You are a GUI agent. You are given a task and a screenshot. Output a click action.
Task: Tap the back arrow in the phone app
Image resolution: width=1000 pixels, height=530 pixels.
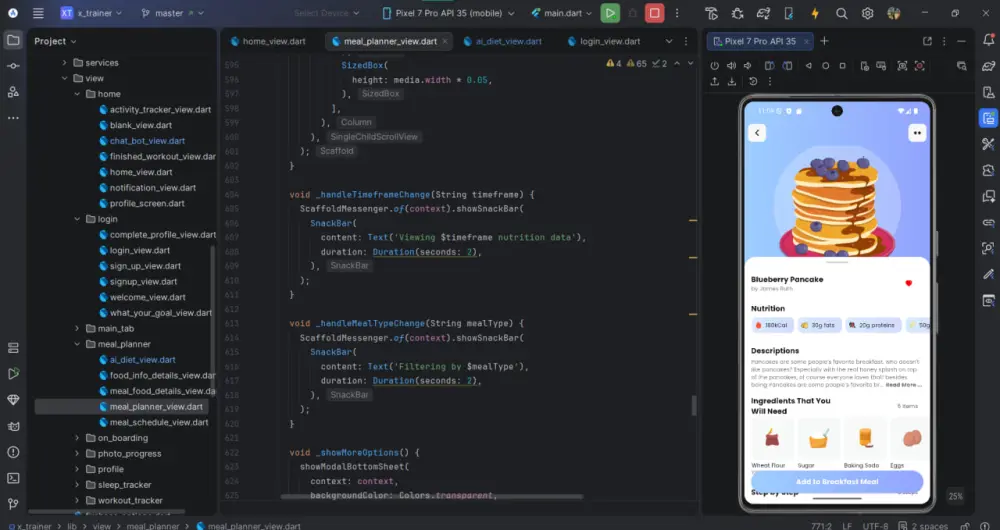tap(757, 133)
